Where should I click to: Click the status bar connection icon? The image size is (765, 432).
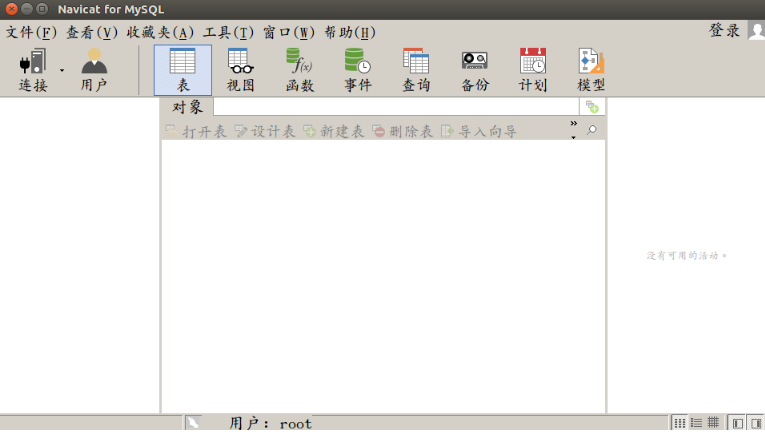pos(193,423)
